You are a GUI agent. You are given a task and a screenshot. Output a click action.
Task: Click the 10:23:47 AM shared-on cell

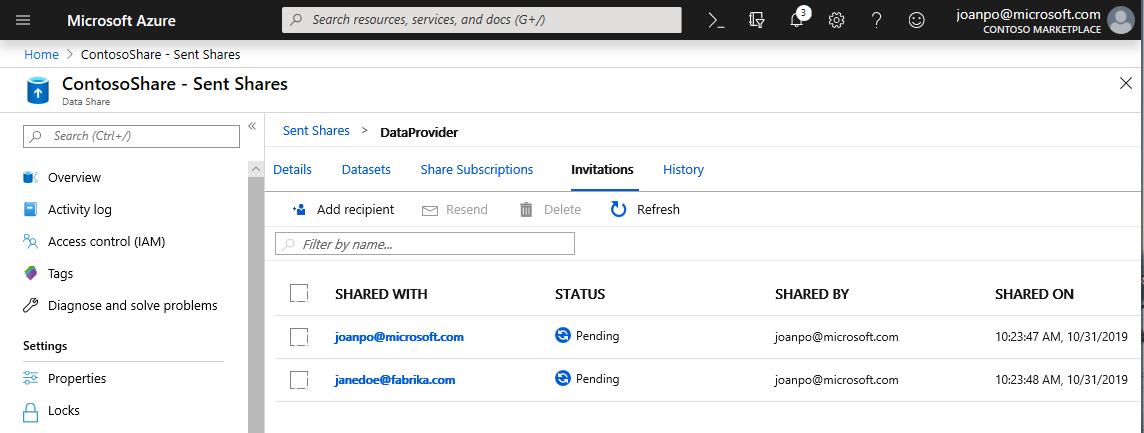1061,337
